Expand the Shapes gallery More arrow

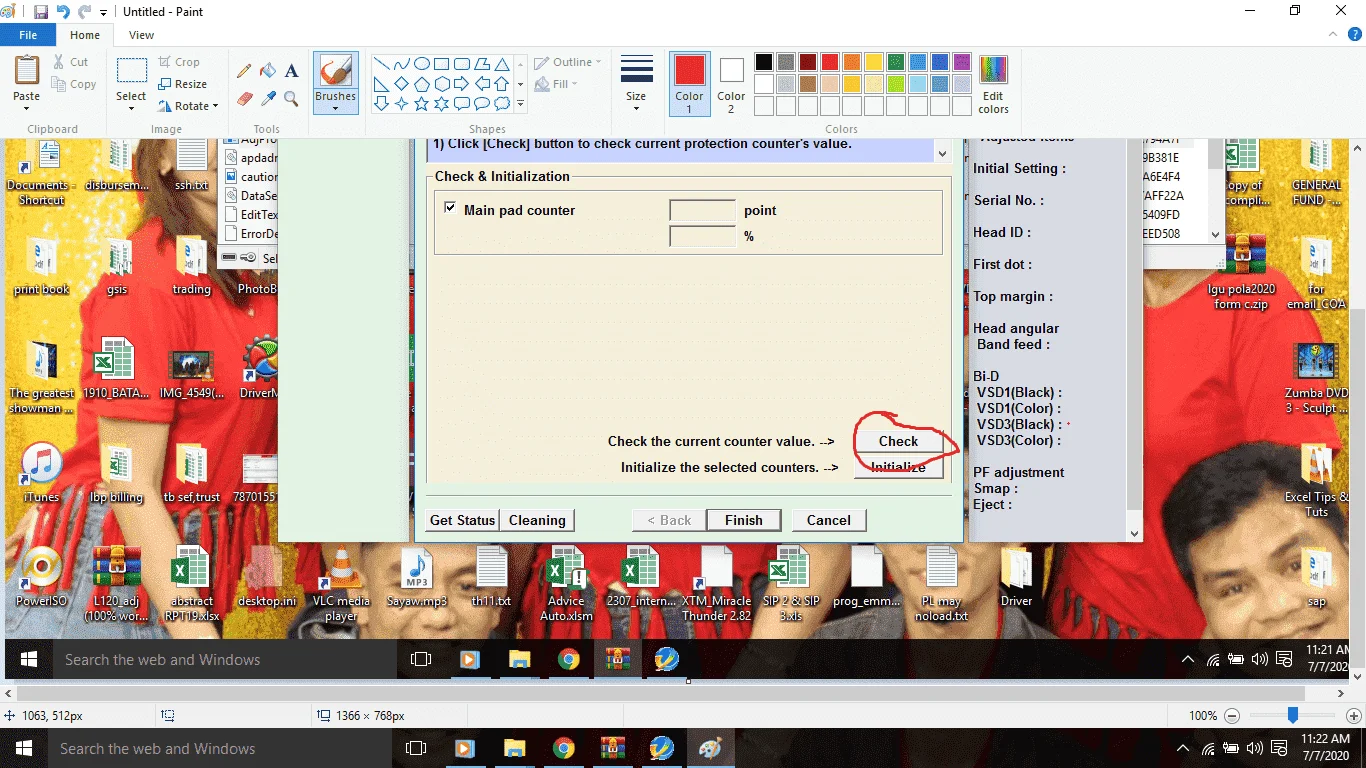(520, 103)
